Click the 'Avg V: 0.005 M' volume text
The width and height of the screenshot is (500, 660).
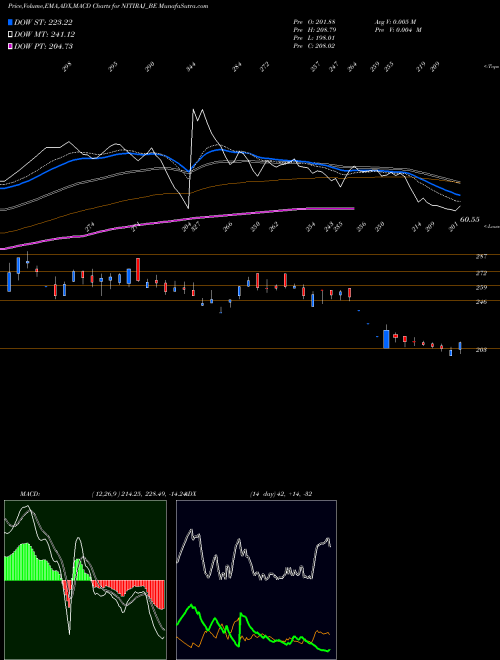(395, 21)
